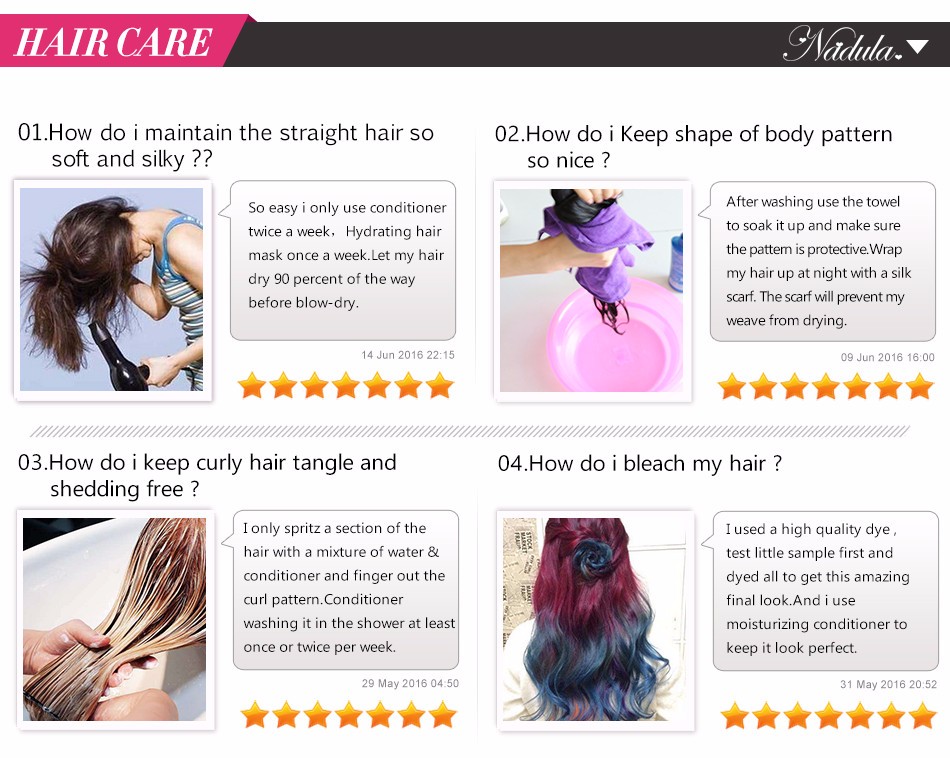This screenshot has height=758, width=950.
Task: Click the pink HAIR CARE banner title
Action: pyautogui.click(x=113, y=42)
